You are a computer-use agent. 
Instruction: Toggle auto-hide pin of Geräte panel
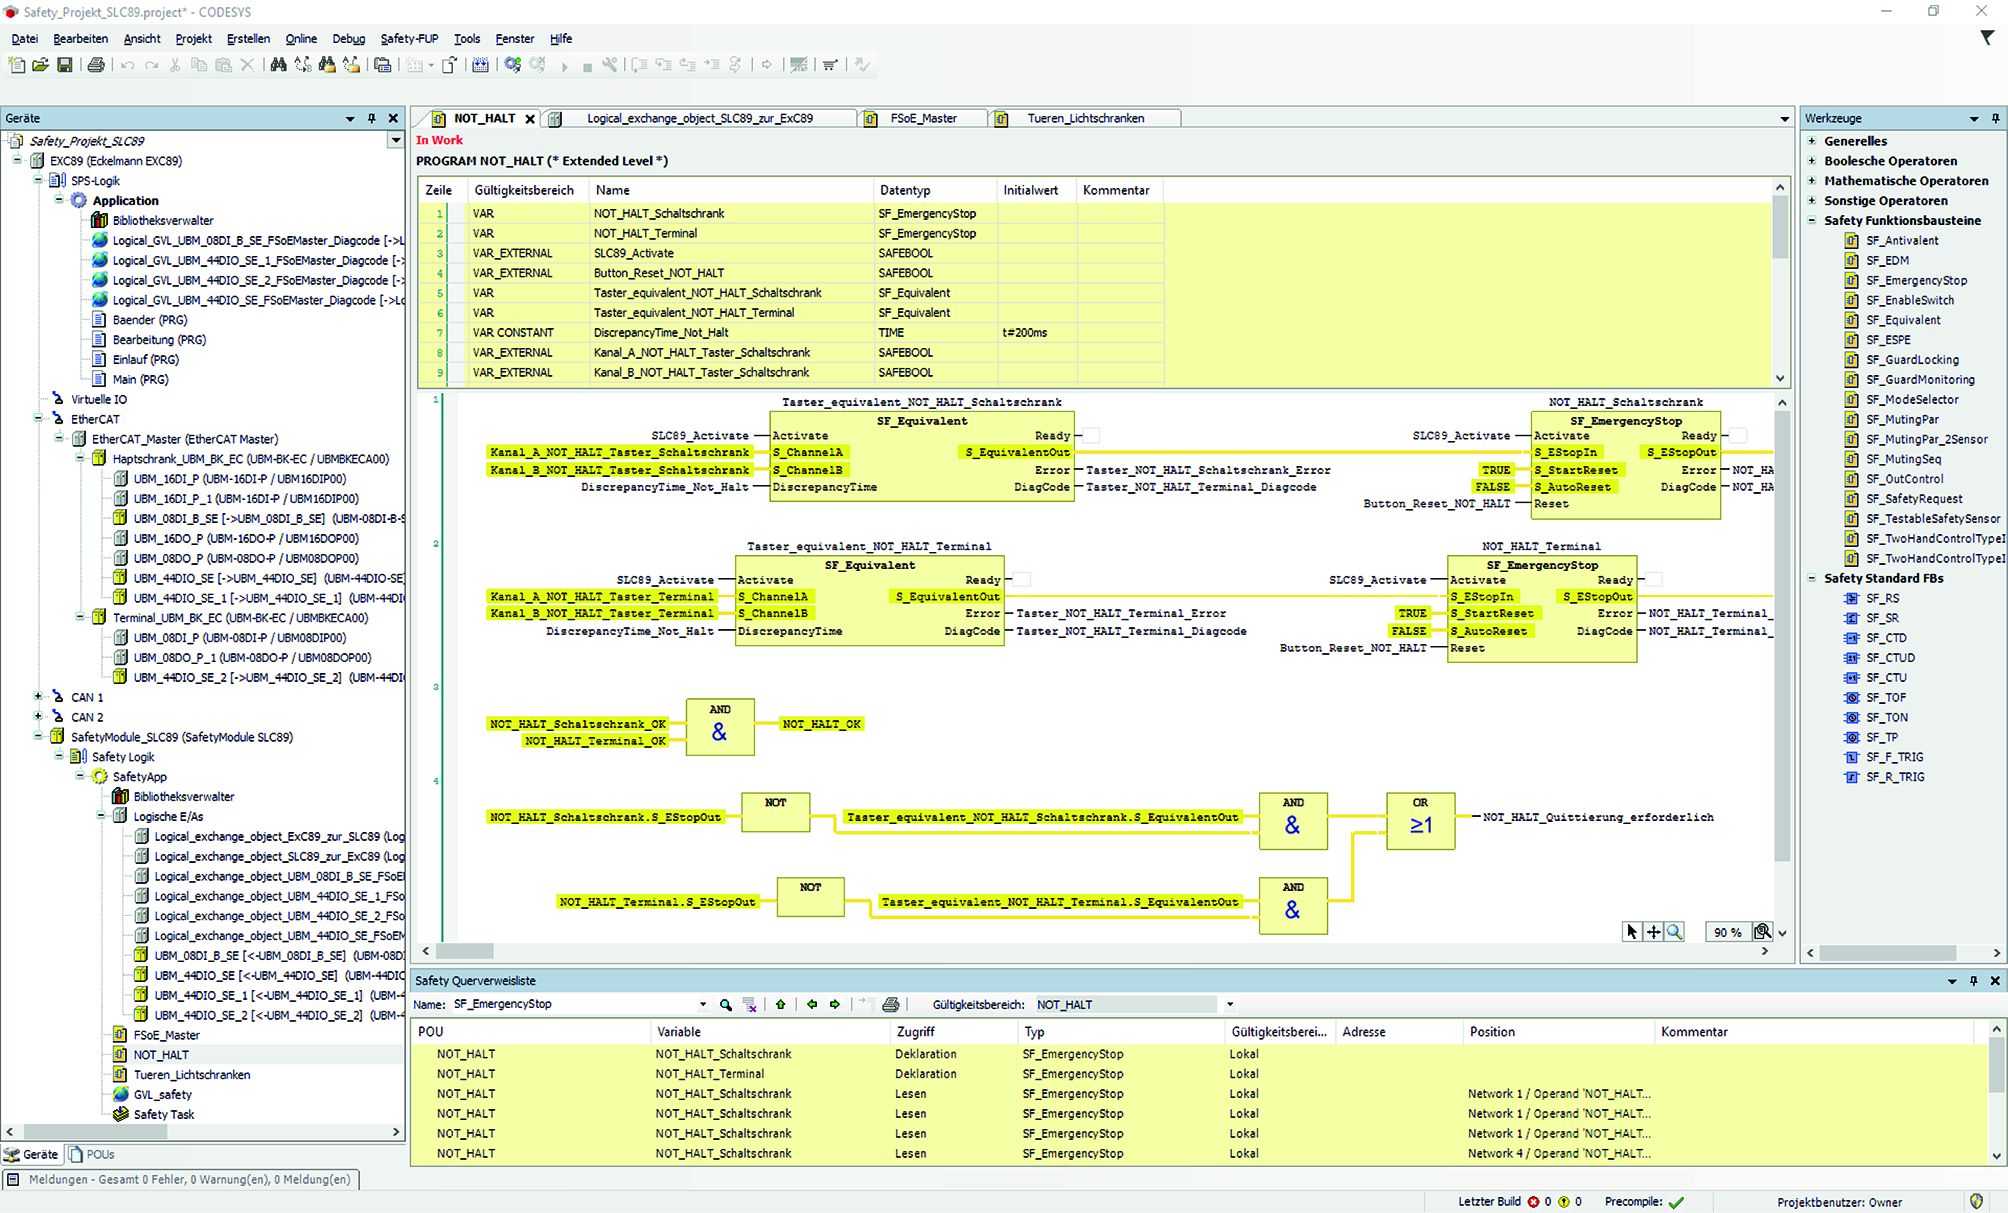[371, 118]
